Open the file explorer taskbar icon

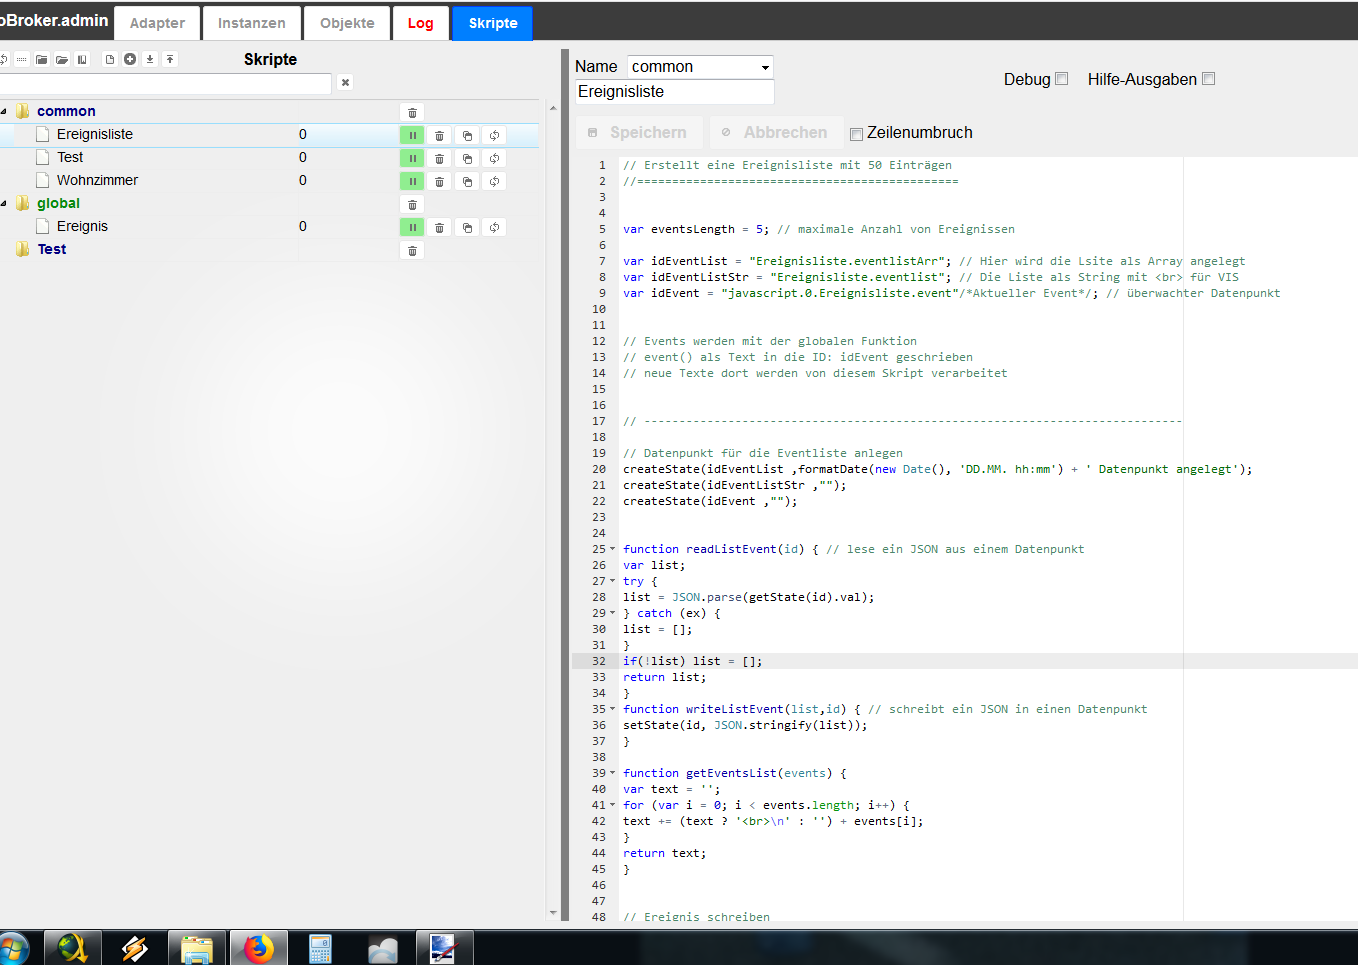[197, 948]
